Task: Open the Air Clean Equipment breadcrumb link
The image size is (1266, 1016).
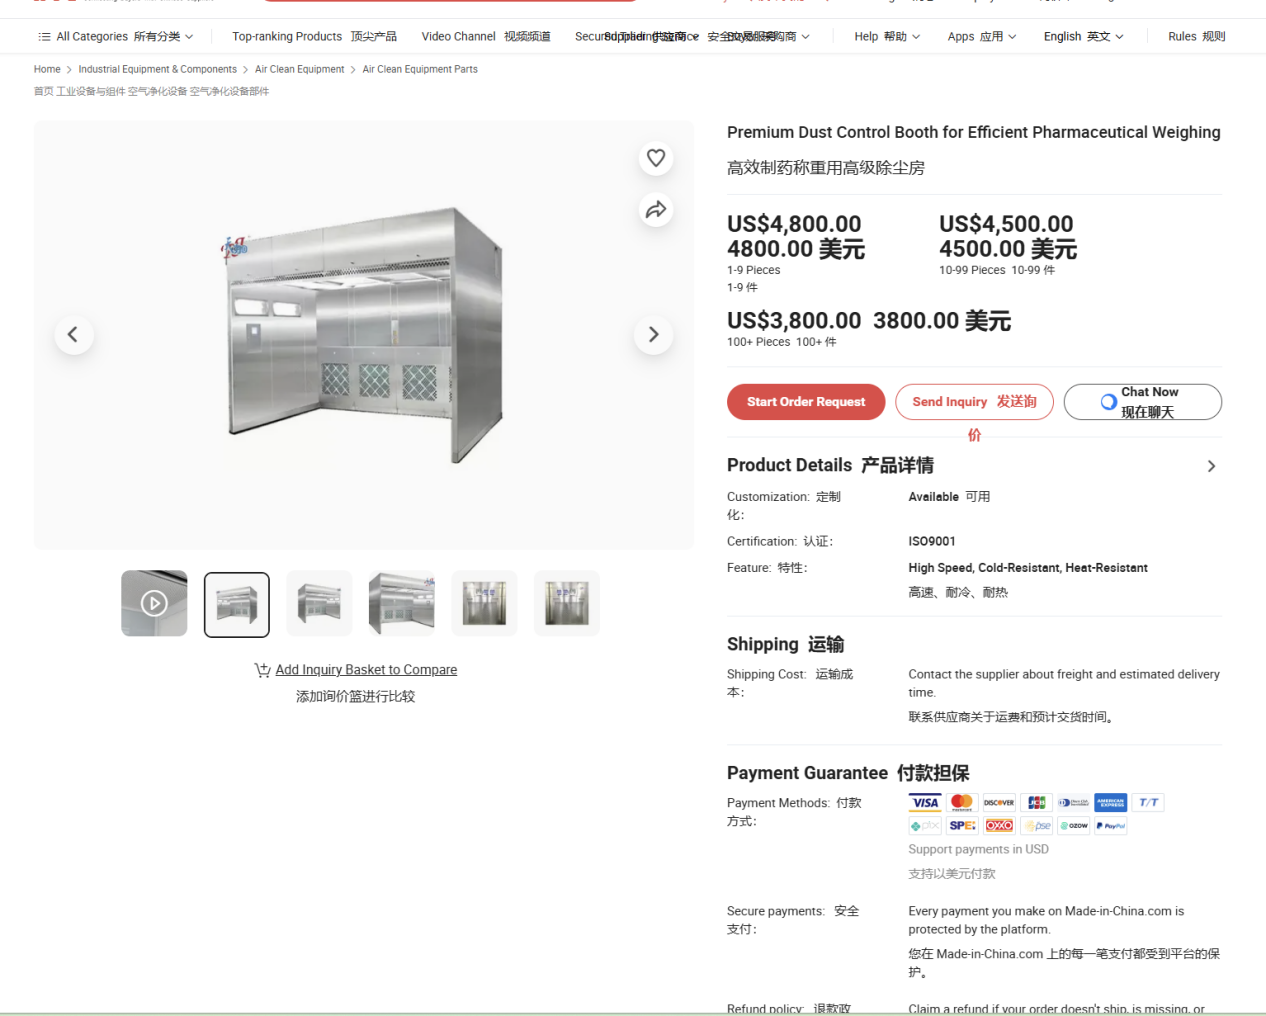Action: [x=299, y=69]
